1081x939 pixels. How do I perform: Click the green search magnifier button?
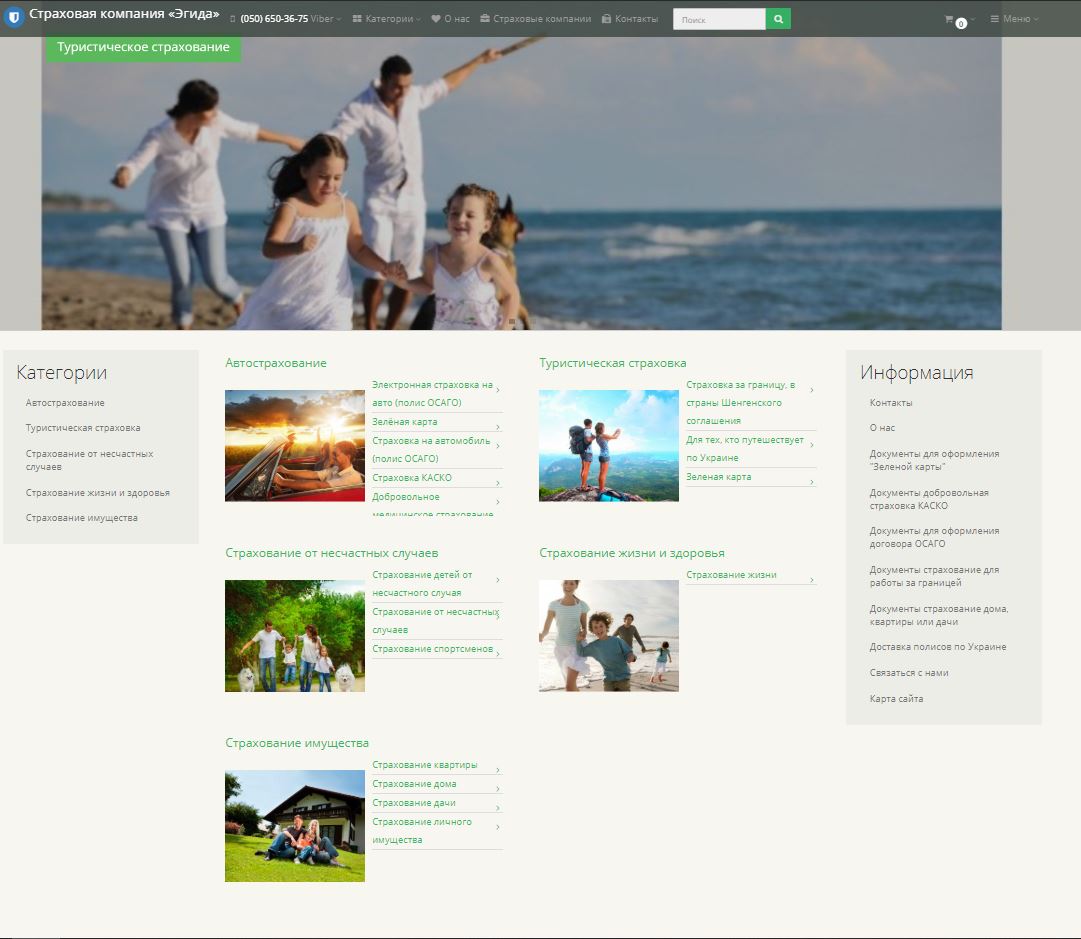pyautogui.click(x=778, y=19)
